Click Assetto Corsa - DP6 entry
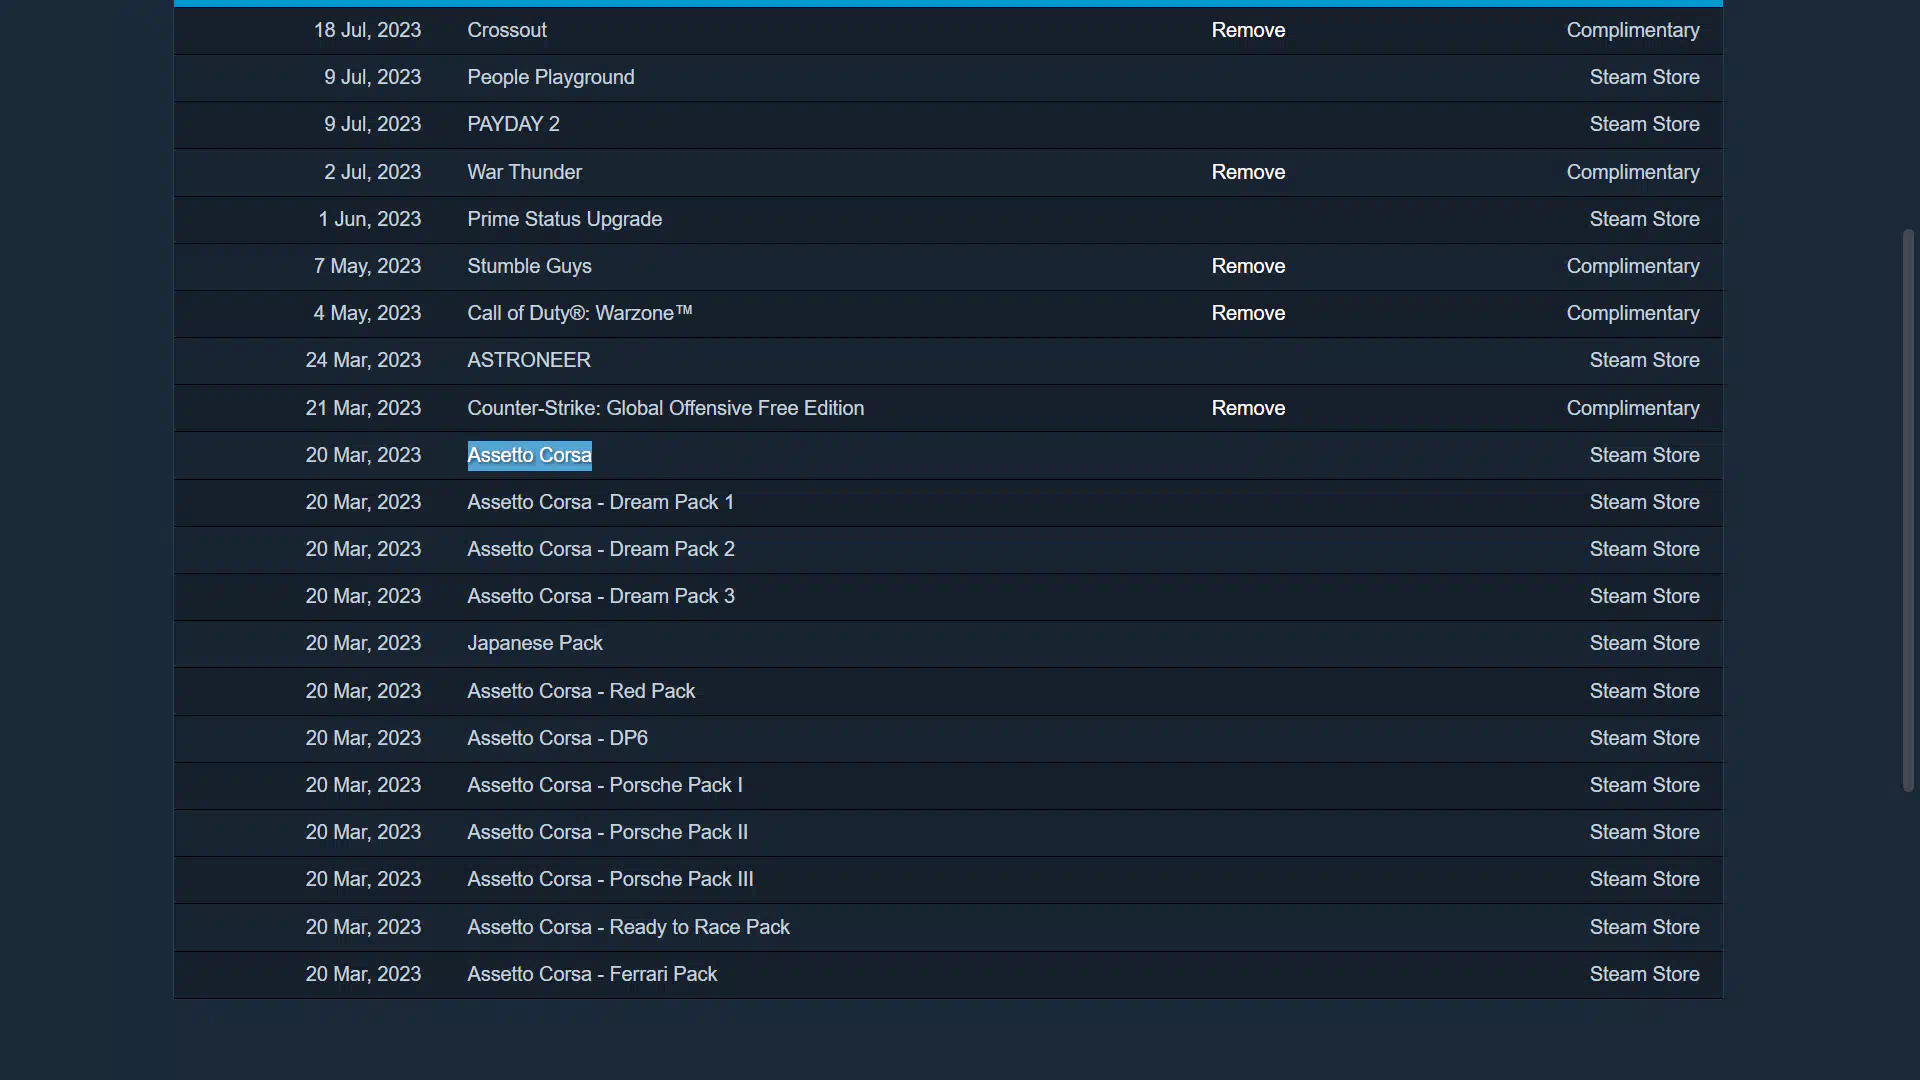Screen dimensions: 1920x1080 (557, 738)
